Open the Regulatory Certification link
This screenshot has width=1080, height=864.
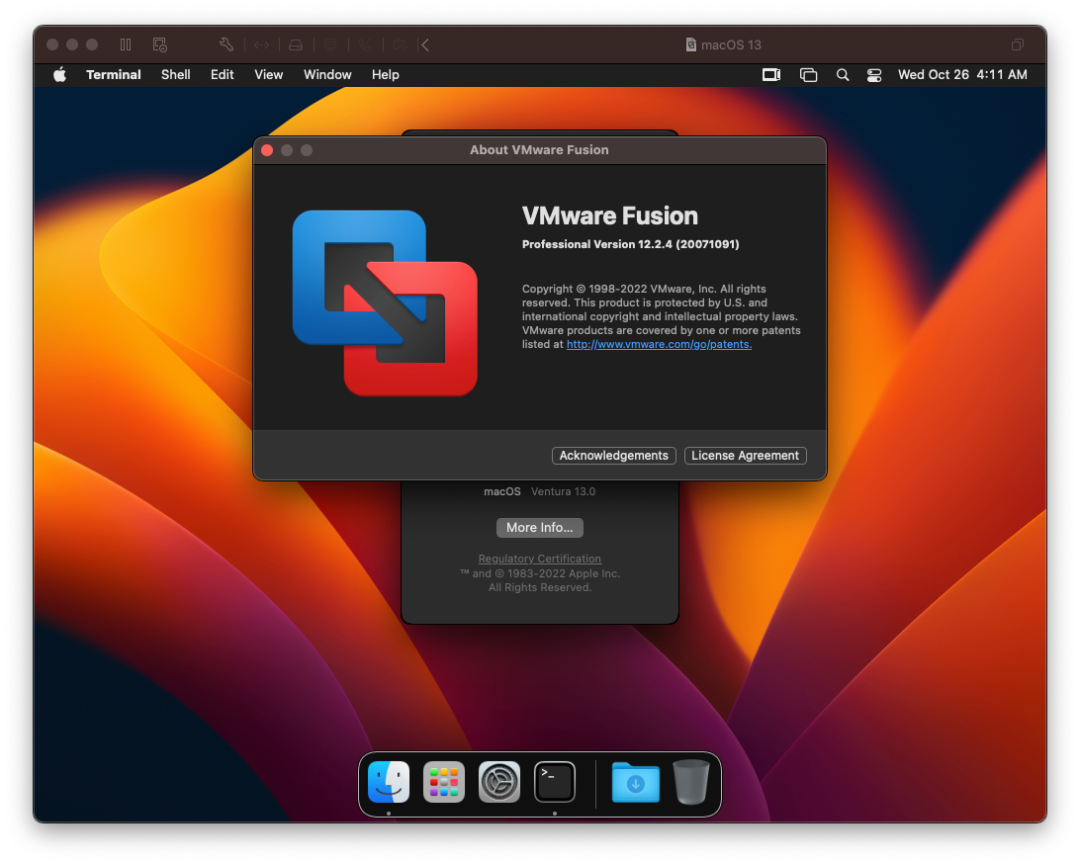click(x=539, y=559)
